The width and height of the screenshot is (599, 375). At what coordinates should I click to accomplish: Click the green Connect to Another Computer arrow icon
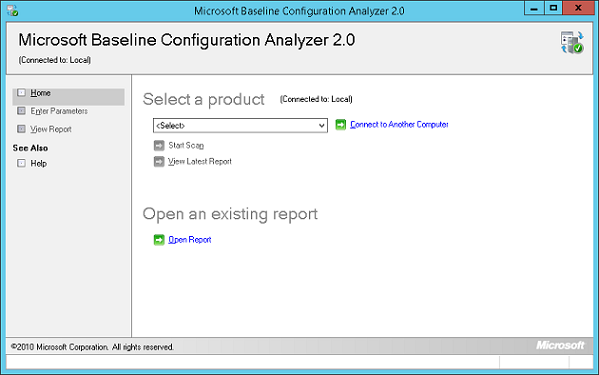coord(340,124)
